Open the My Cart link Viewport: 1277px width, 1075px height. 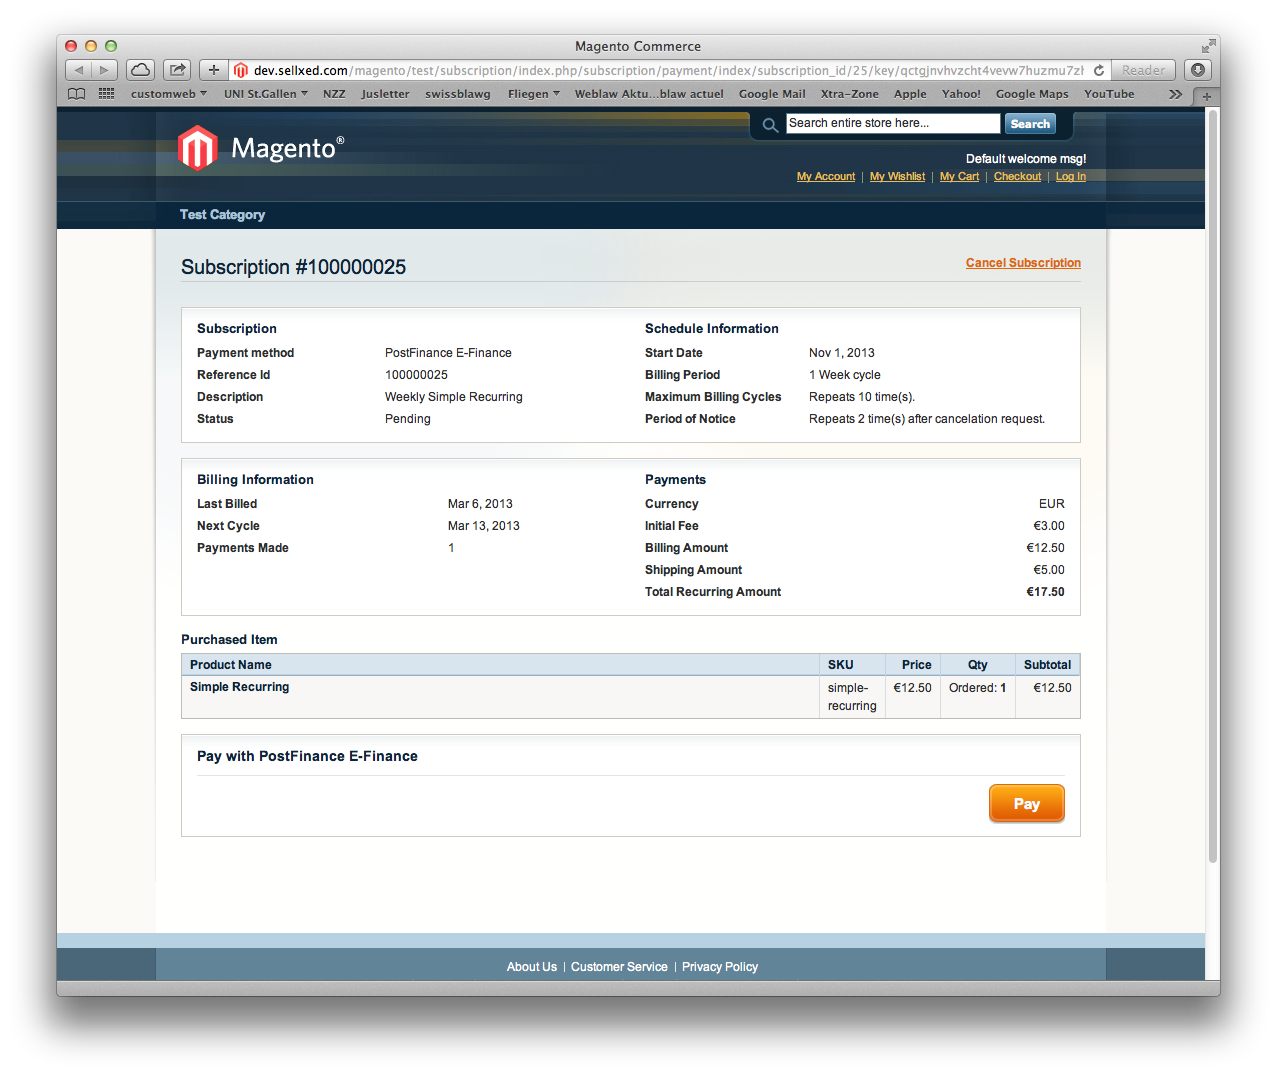(959, 177)
